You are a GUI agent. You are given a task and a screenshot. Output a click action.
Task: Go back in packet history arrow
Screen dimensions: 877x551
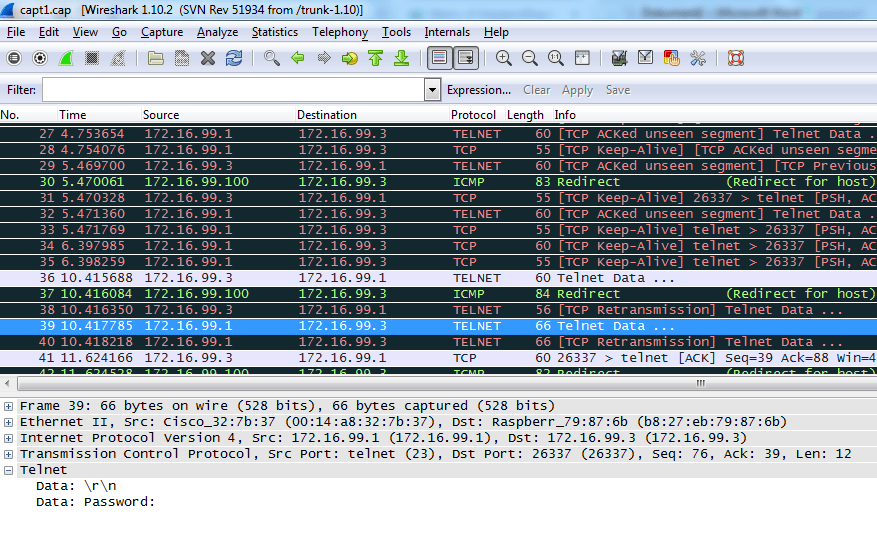pos(298,58)
